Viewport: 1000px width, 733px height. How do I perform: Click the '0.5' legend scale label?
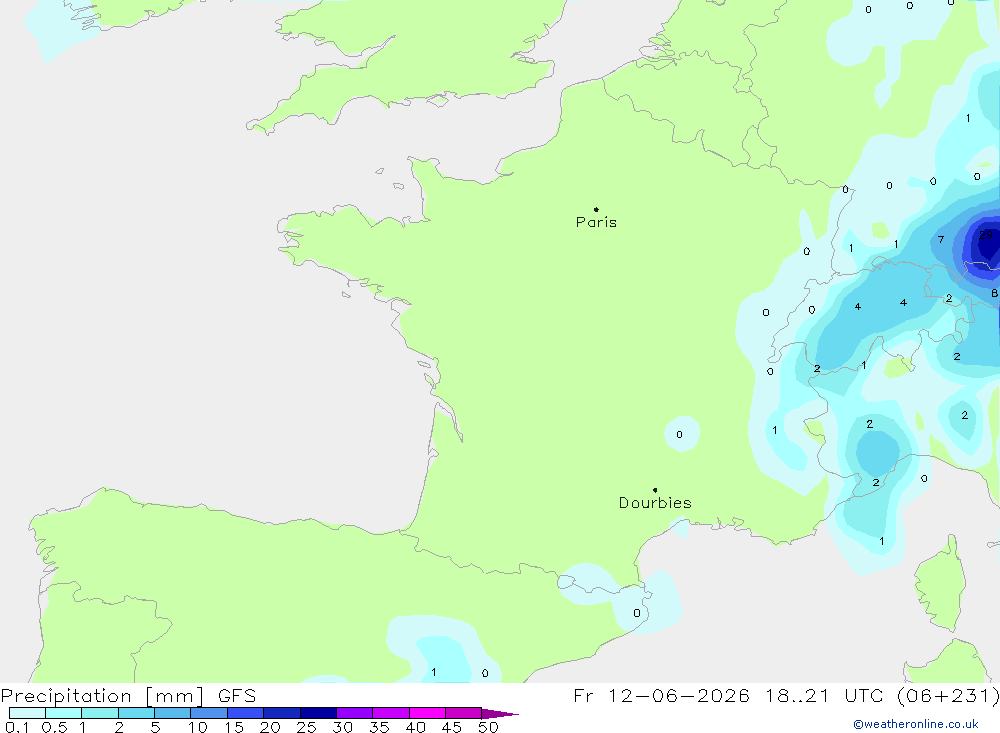click(54, 727)
